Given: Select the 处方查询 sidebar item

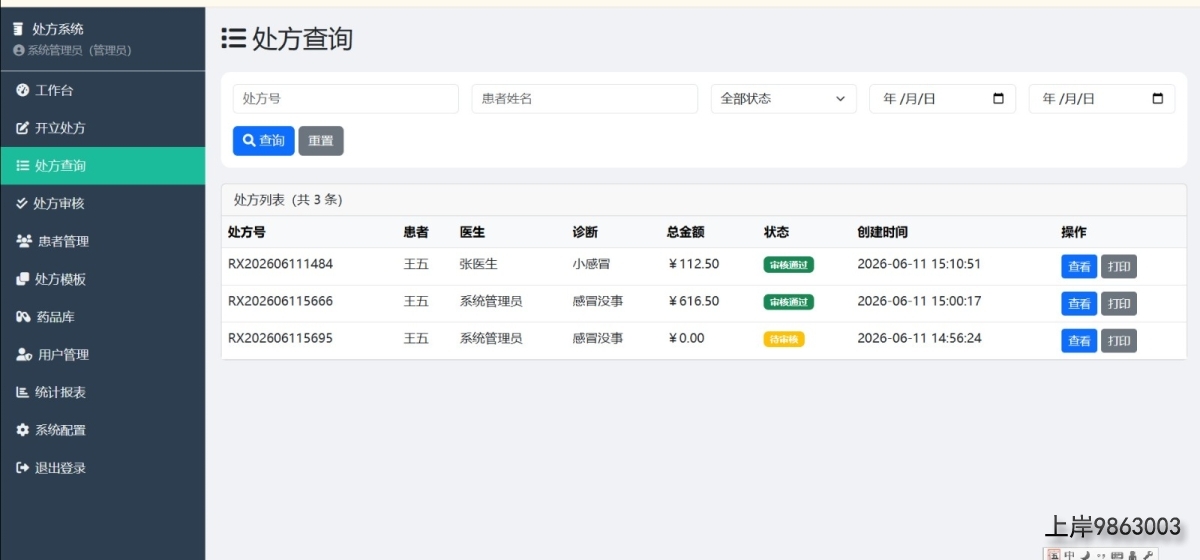Looking at the screenshot, I should click(102, 166).
